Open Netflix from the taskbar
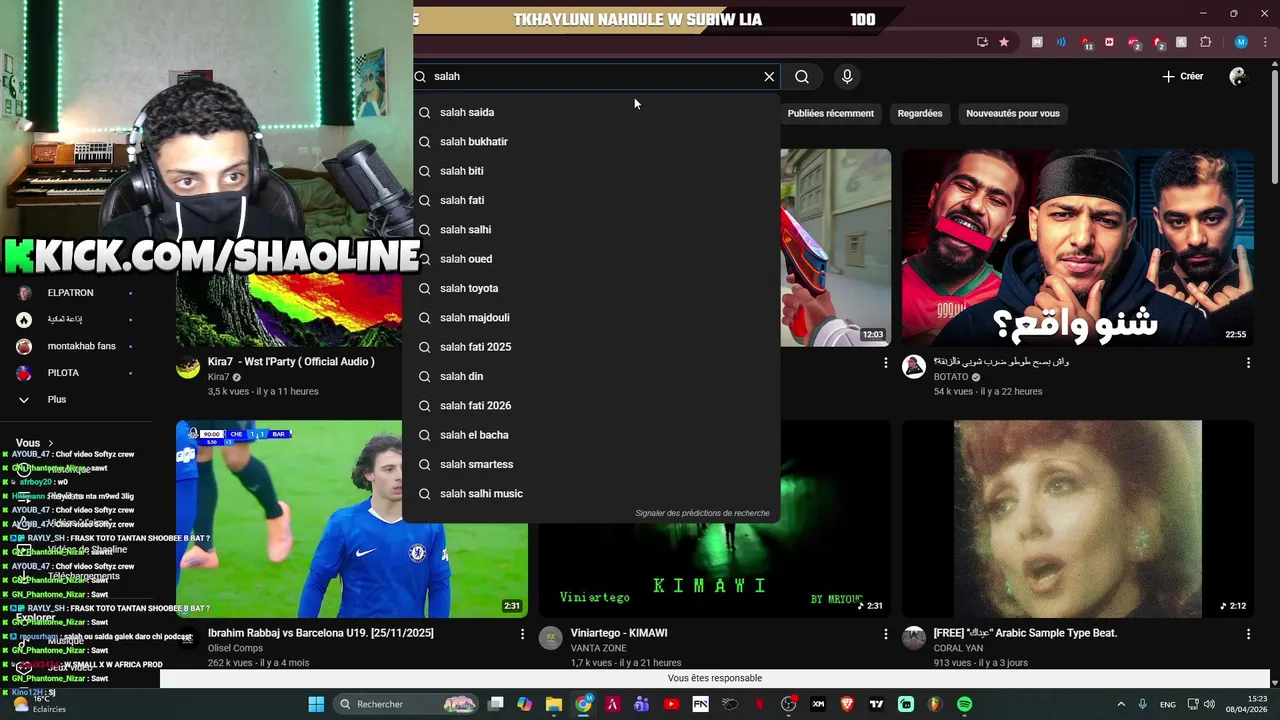The image size is (1280, 720). [760, 704]
